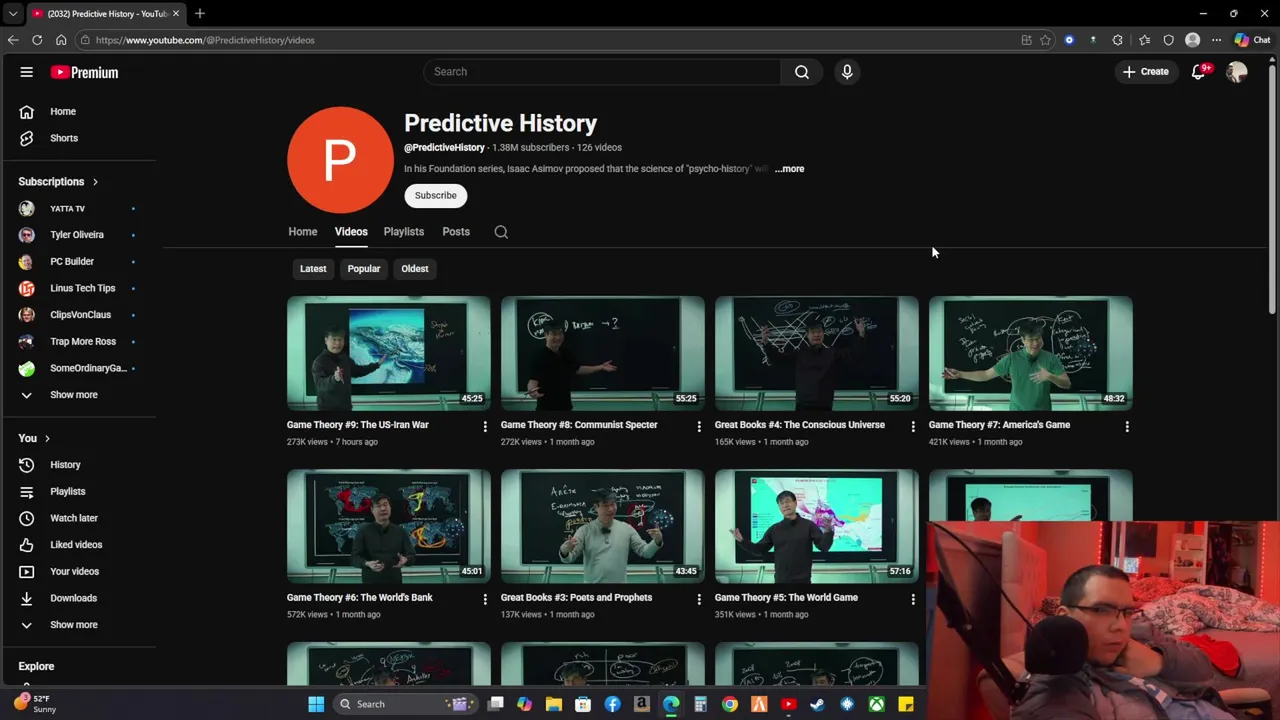
Task: Open options menu for America's Game video
Action: coord(1127,427)
